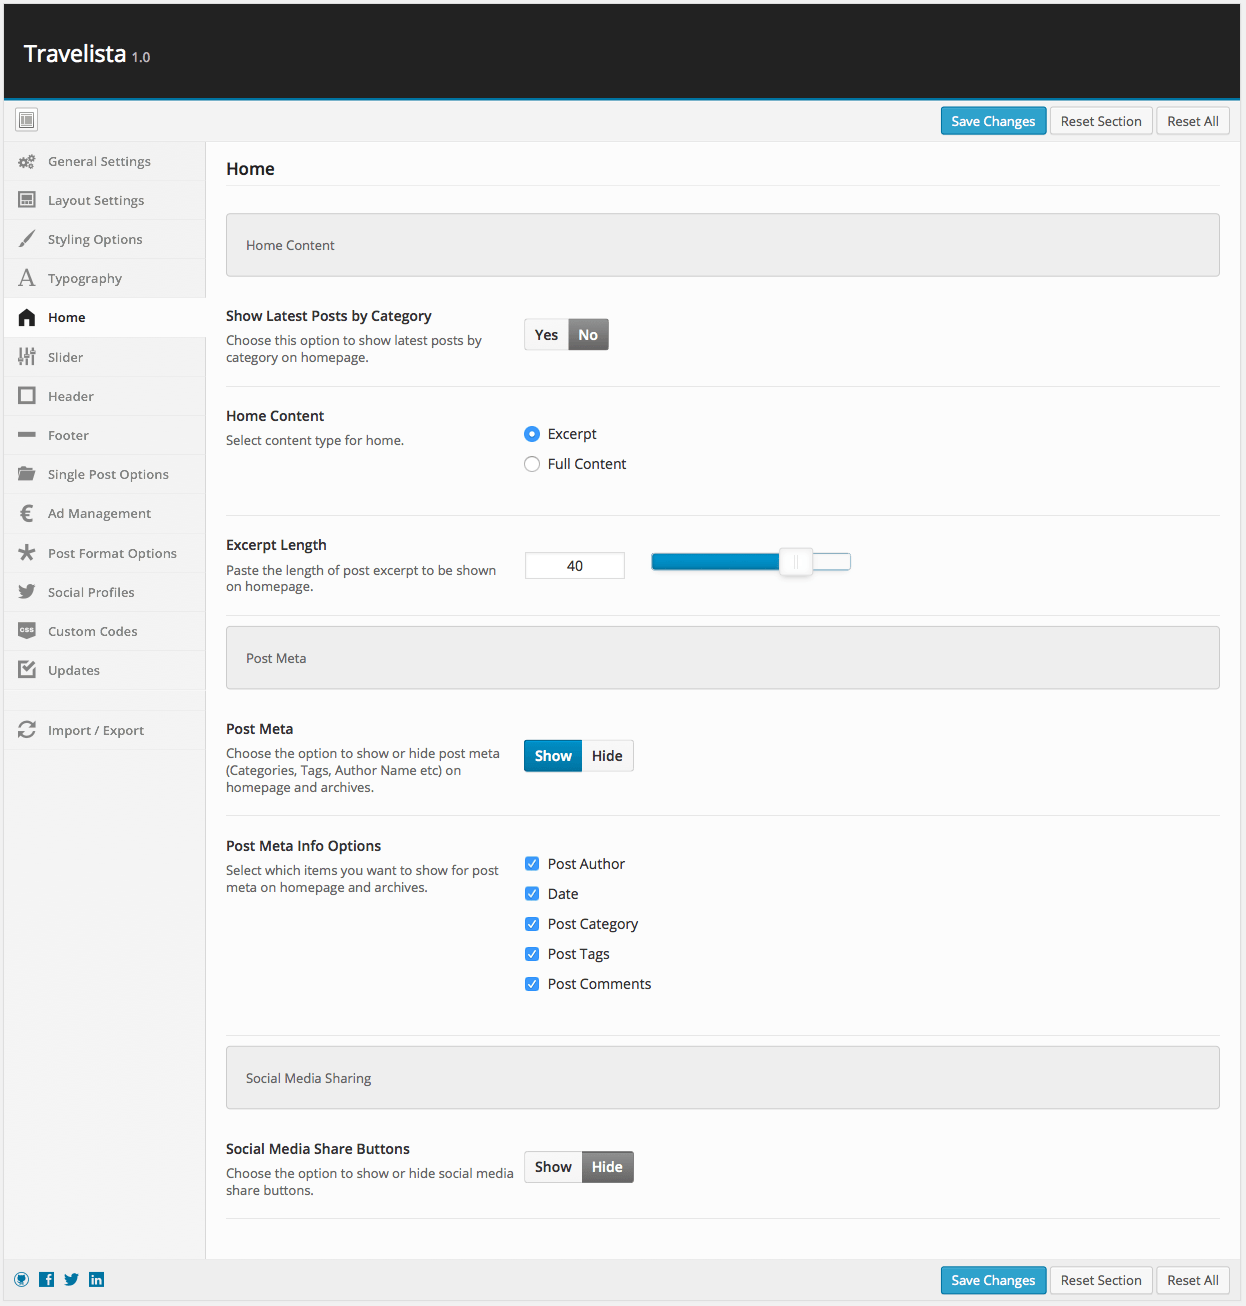This screenshot has height=1306, width=1246.
Task: Select the Full Content radio option
Action: coord(532,464)
